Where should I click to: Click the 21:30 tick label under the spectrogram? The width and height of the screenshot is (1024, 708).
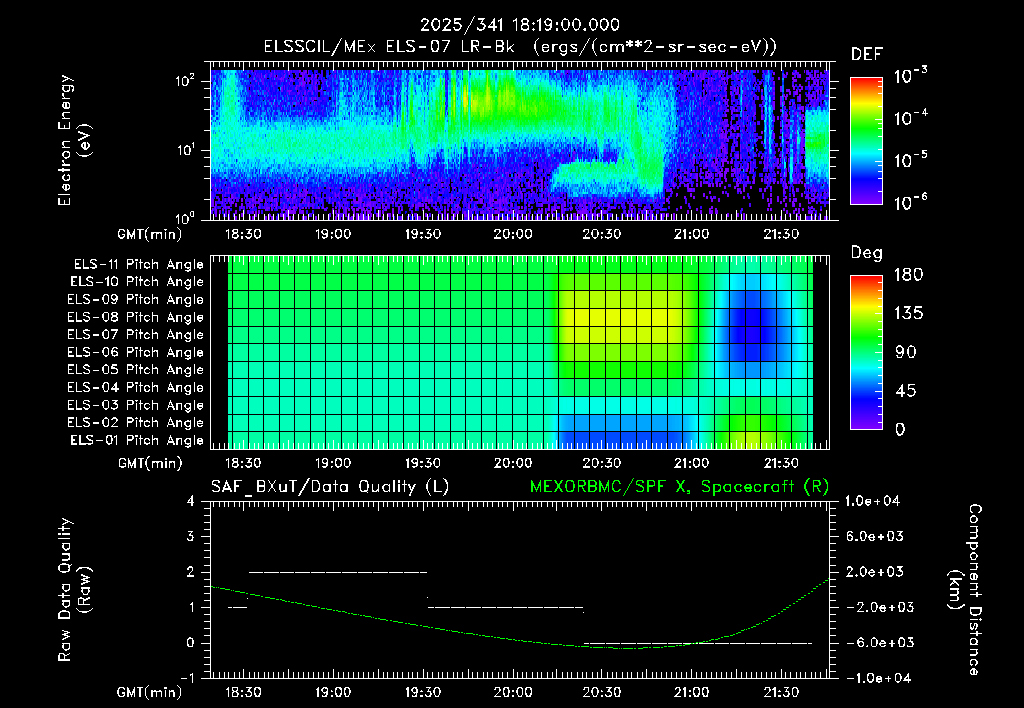click(781, 234)
